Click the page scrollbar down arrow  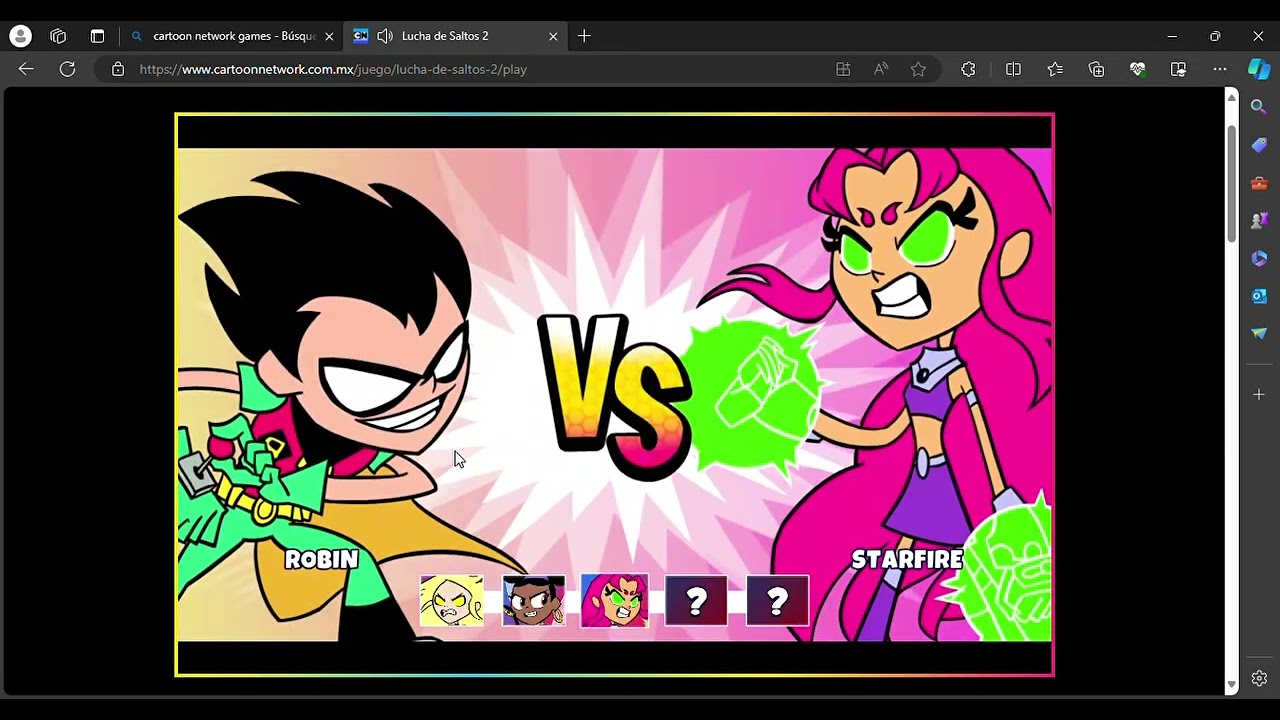(x=1232, y=686)
